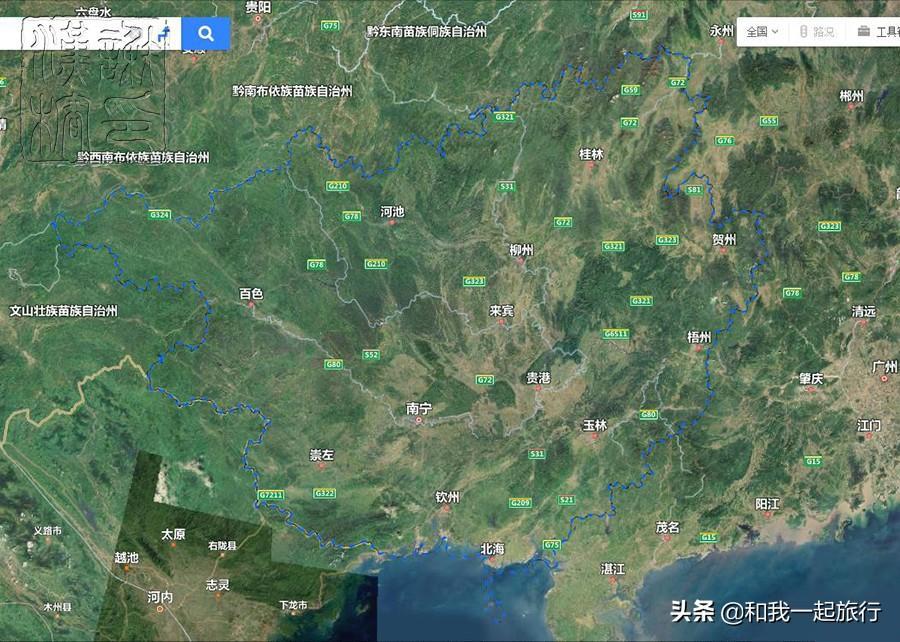Click the 百色 city label
This screenshot has width=900, height=642.
[251, 294]
